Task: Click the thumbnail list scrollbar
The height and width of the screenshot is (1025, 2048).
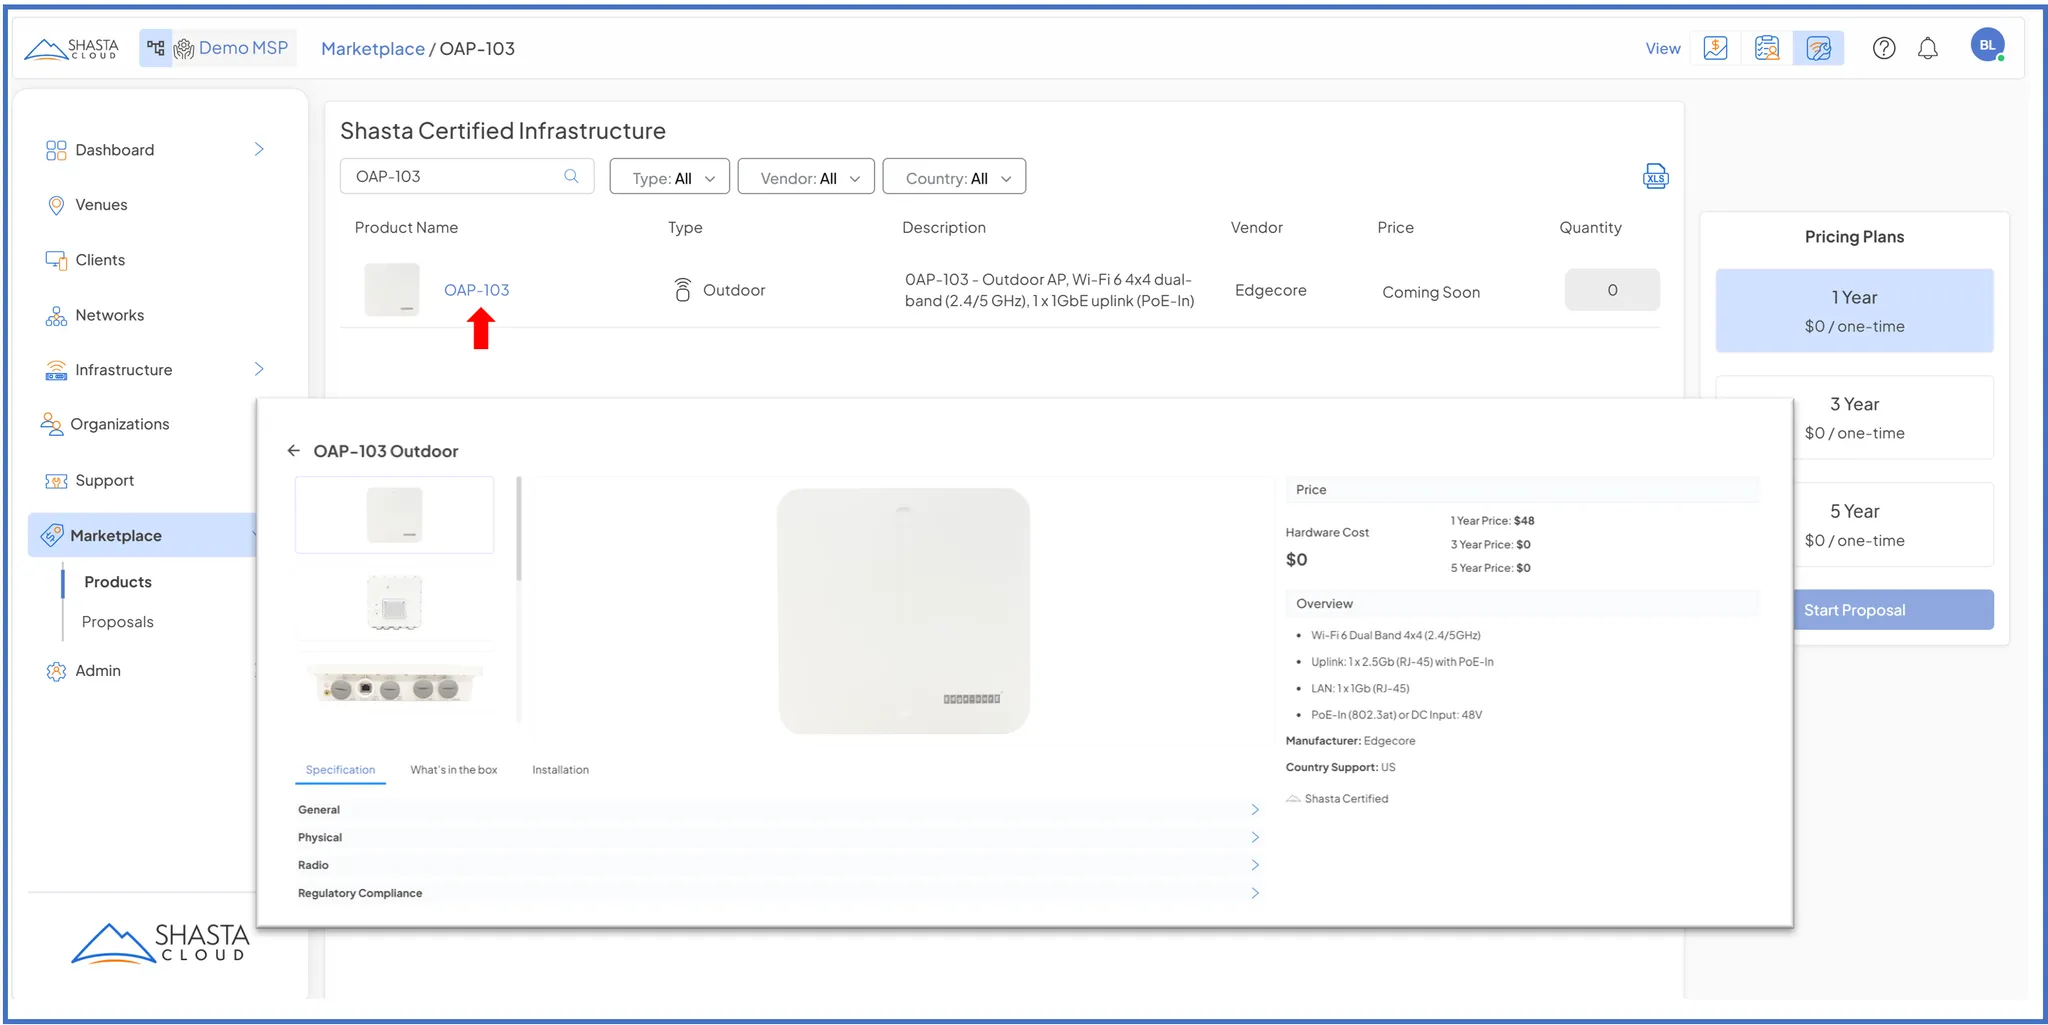Action: coord(519,530)
